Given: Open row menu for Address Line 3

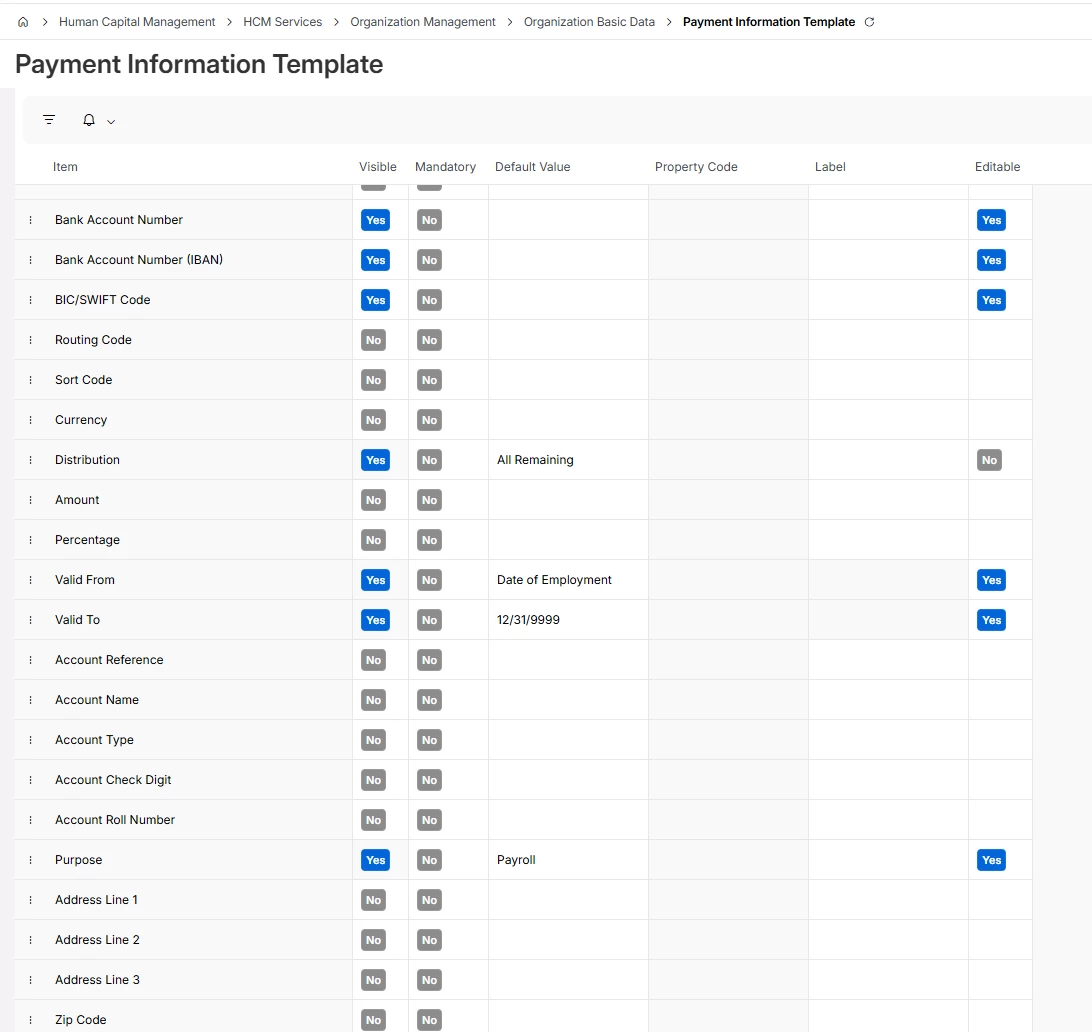Looking at the screenshot, I should (x=31, y=980).
